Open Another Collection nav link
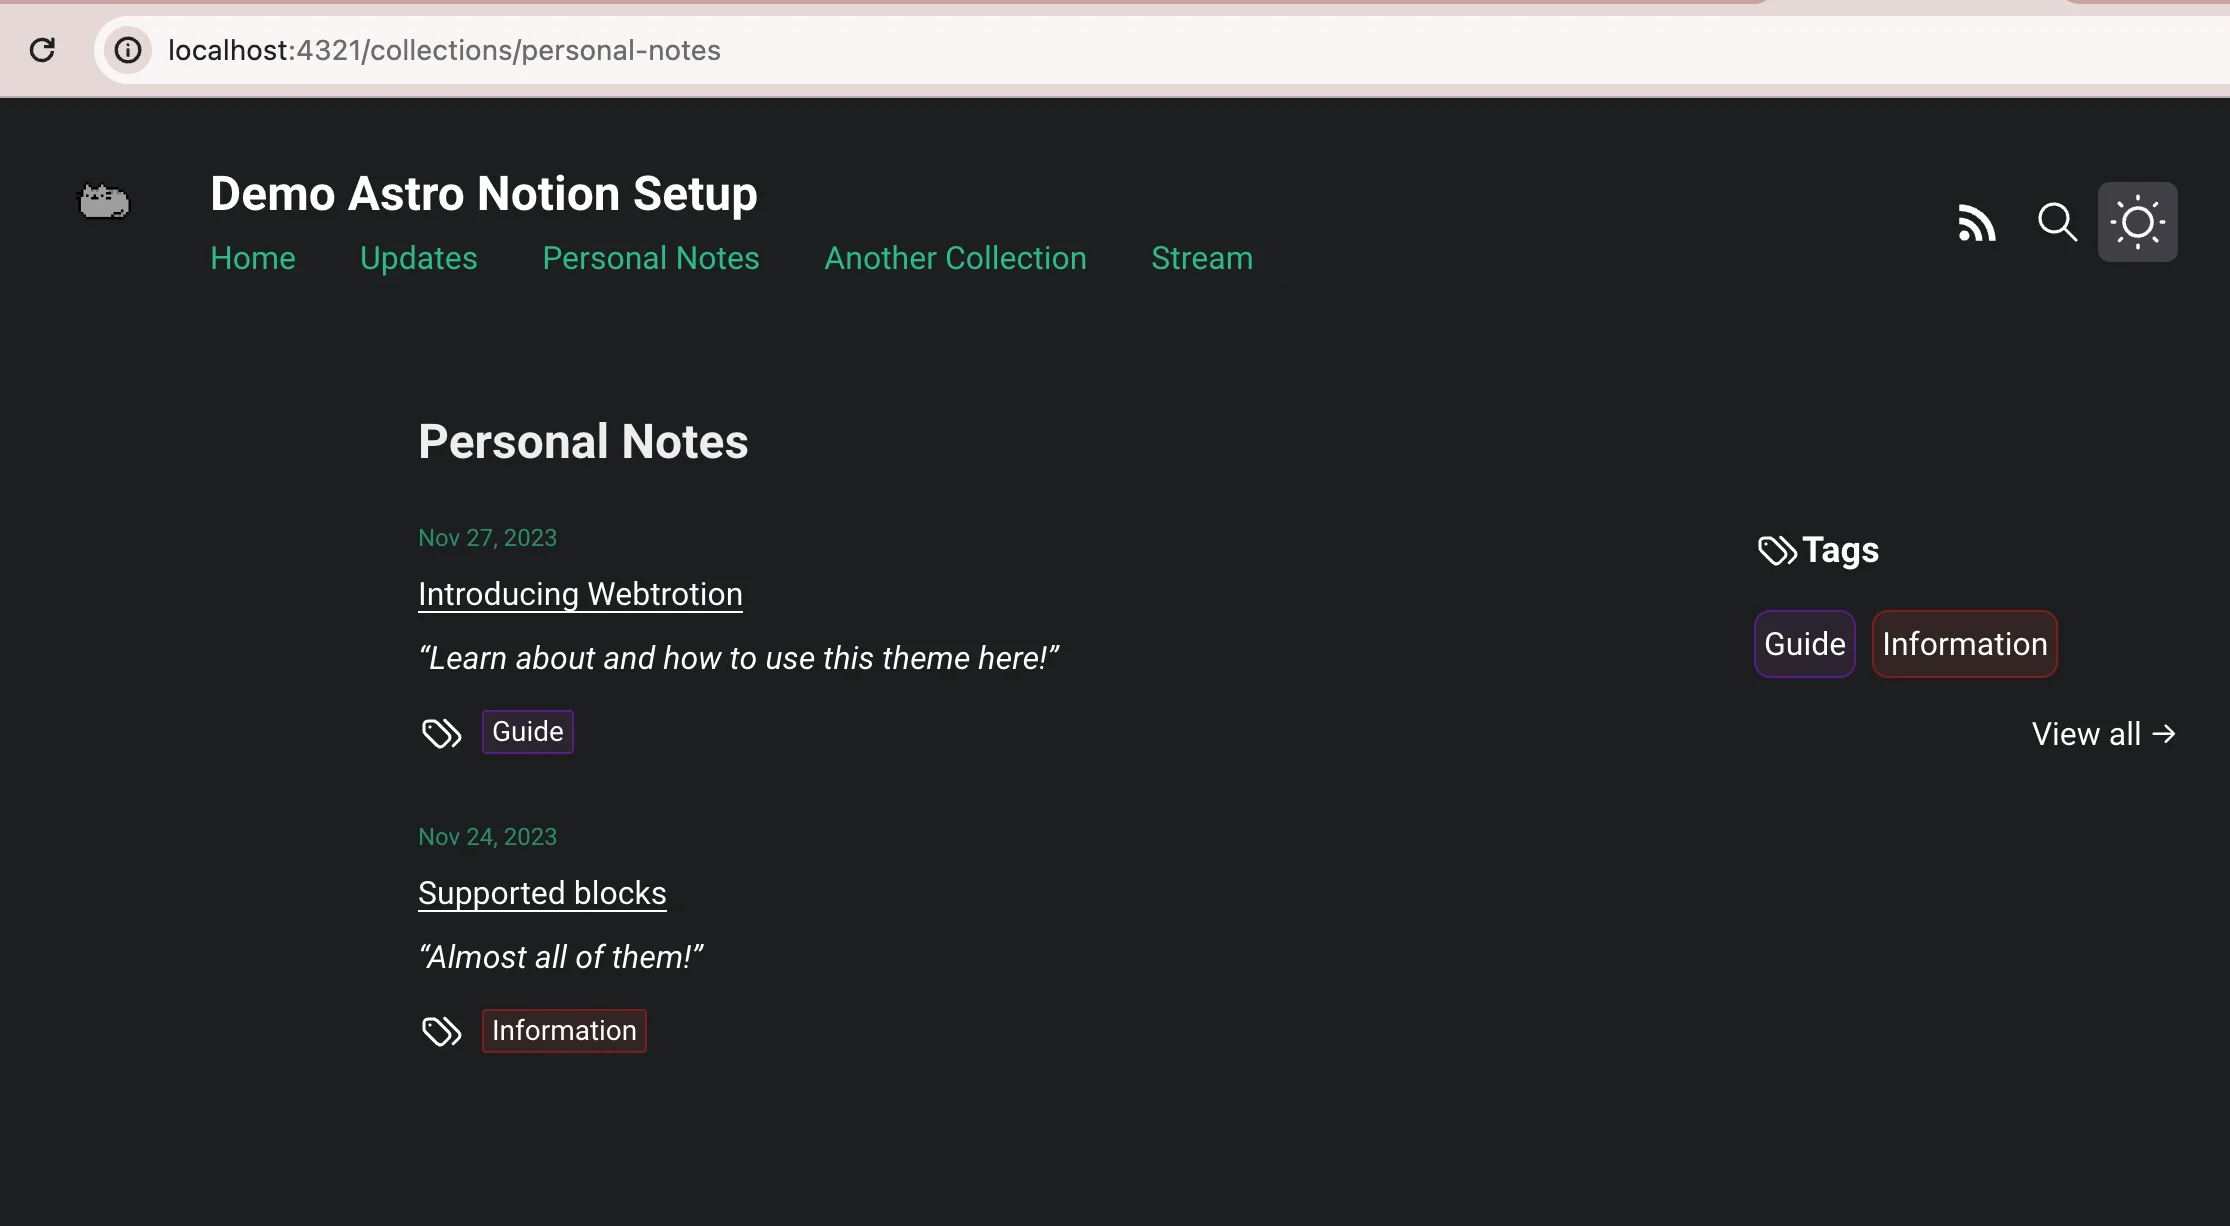The image size is (2230, 1226). [x=955, y=258]
